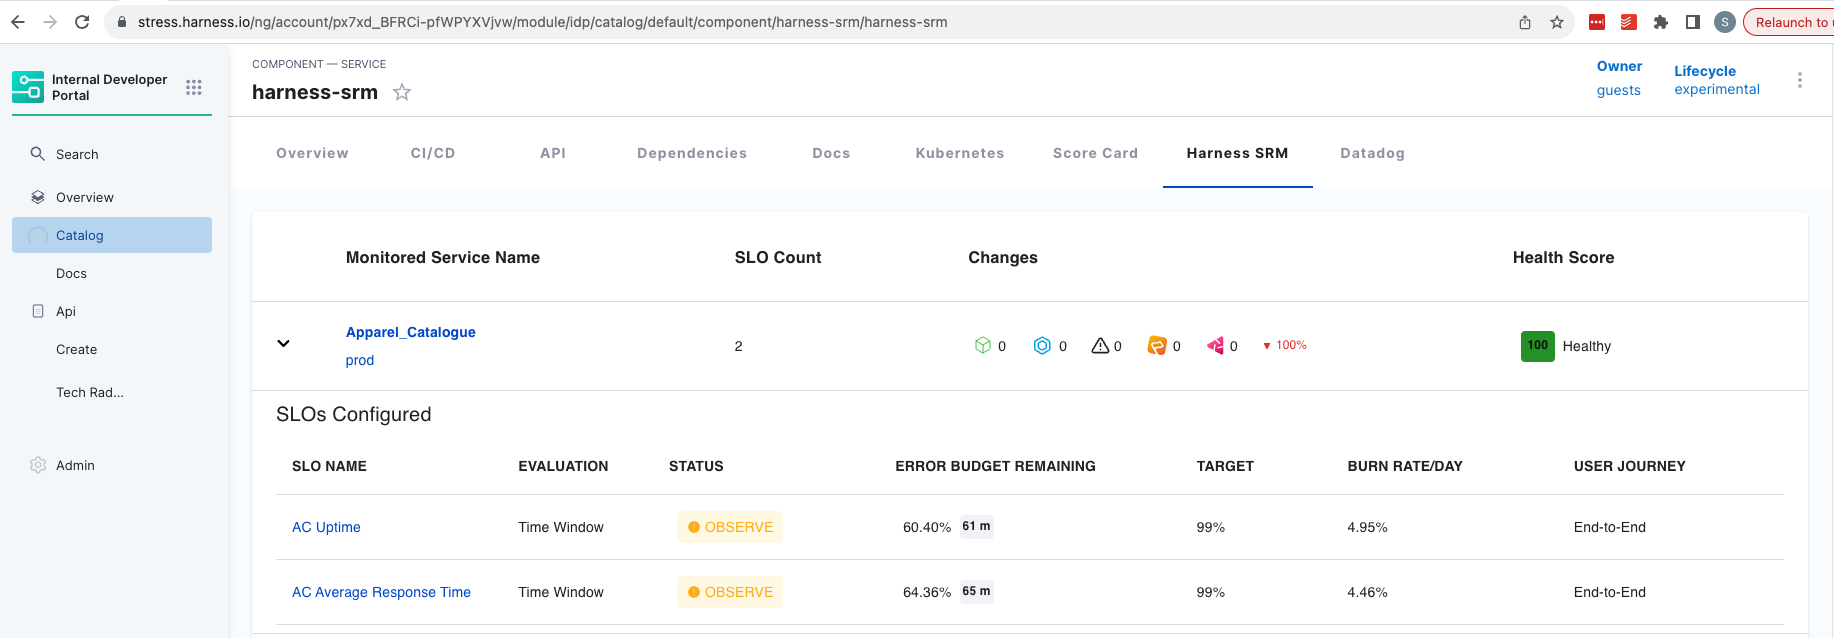1834x638 pixels.
Task: Click the triangle alert changes icon
Action: [1100, 346]
